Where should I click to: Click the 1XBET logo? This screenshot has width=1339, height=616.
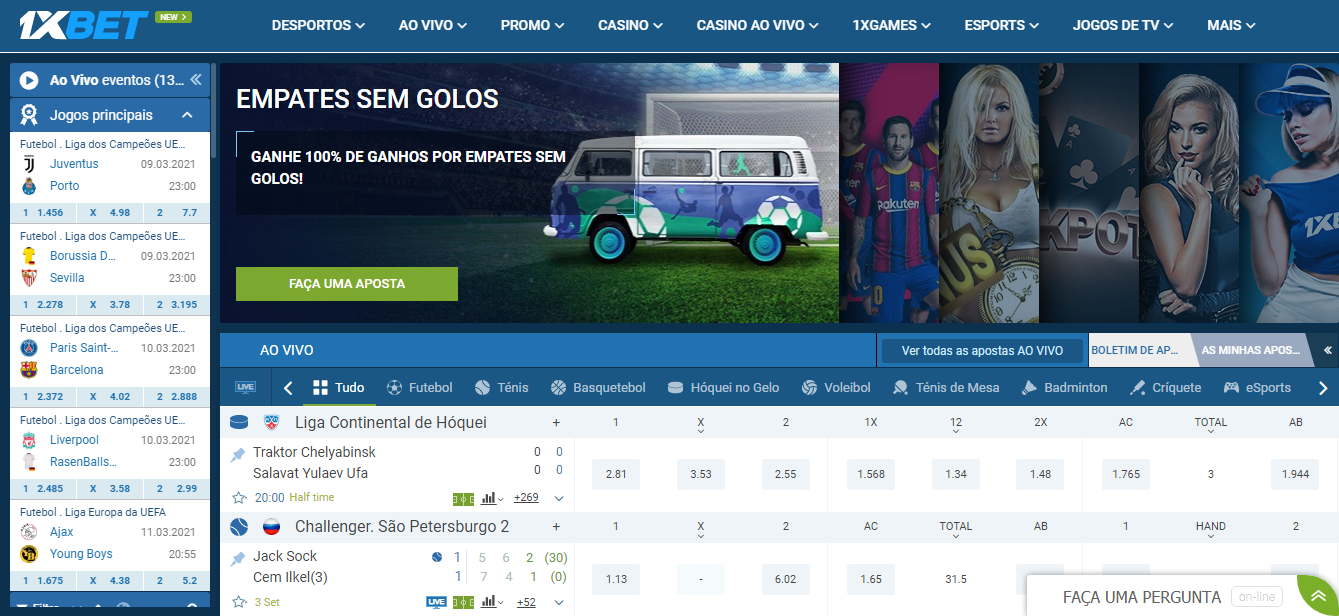click(84, 25)
